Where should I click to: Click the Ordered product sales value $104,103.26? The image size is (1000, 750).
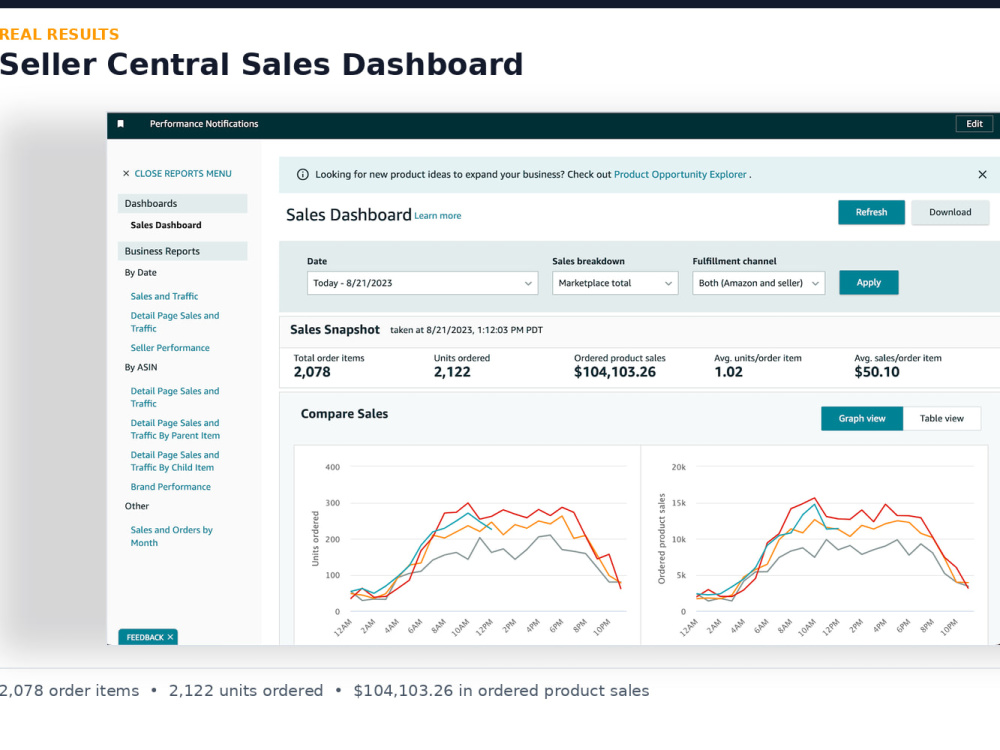615,372
